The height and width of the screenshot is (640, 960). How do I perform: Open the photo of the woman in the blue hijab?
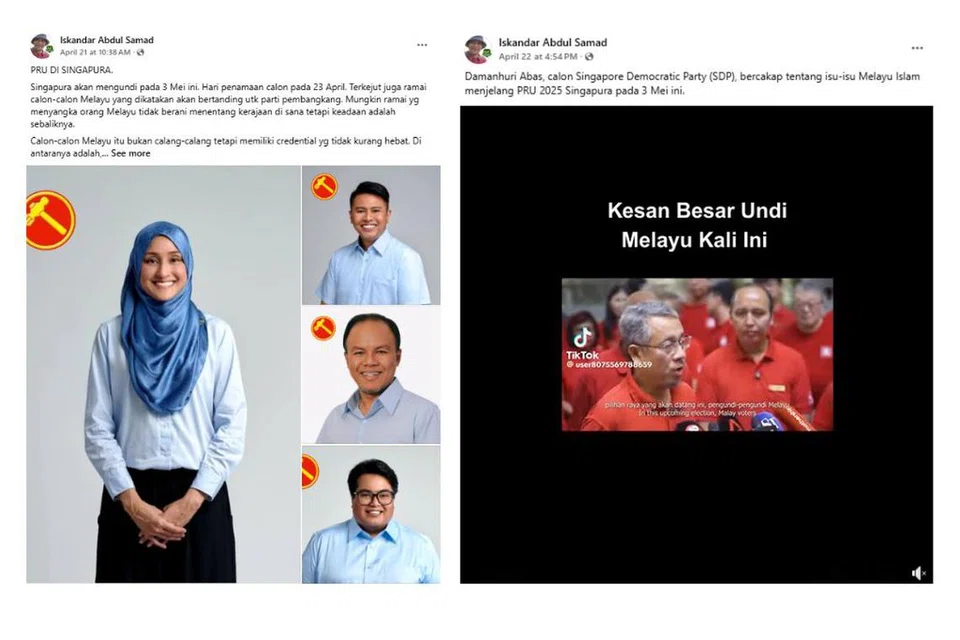[x=163, y=374]
